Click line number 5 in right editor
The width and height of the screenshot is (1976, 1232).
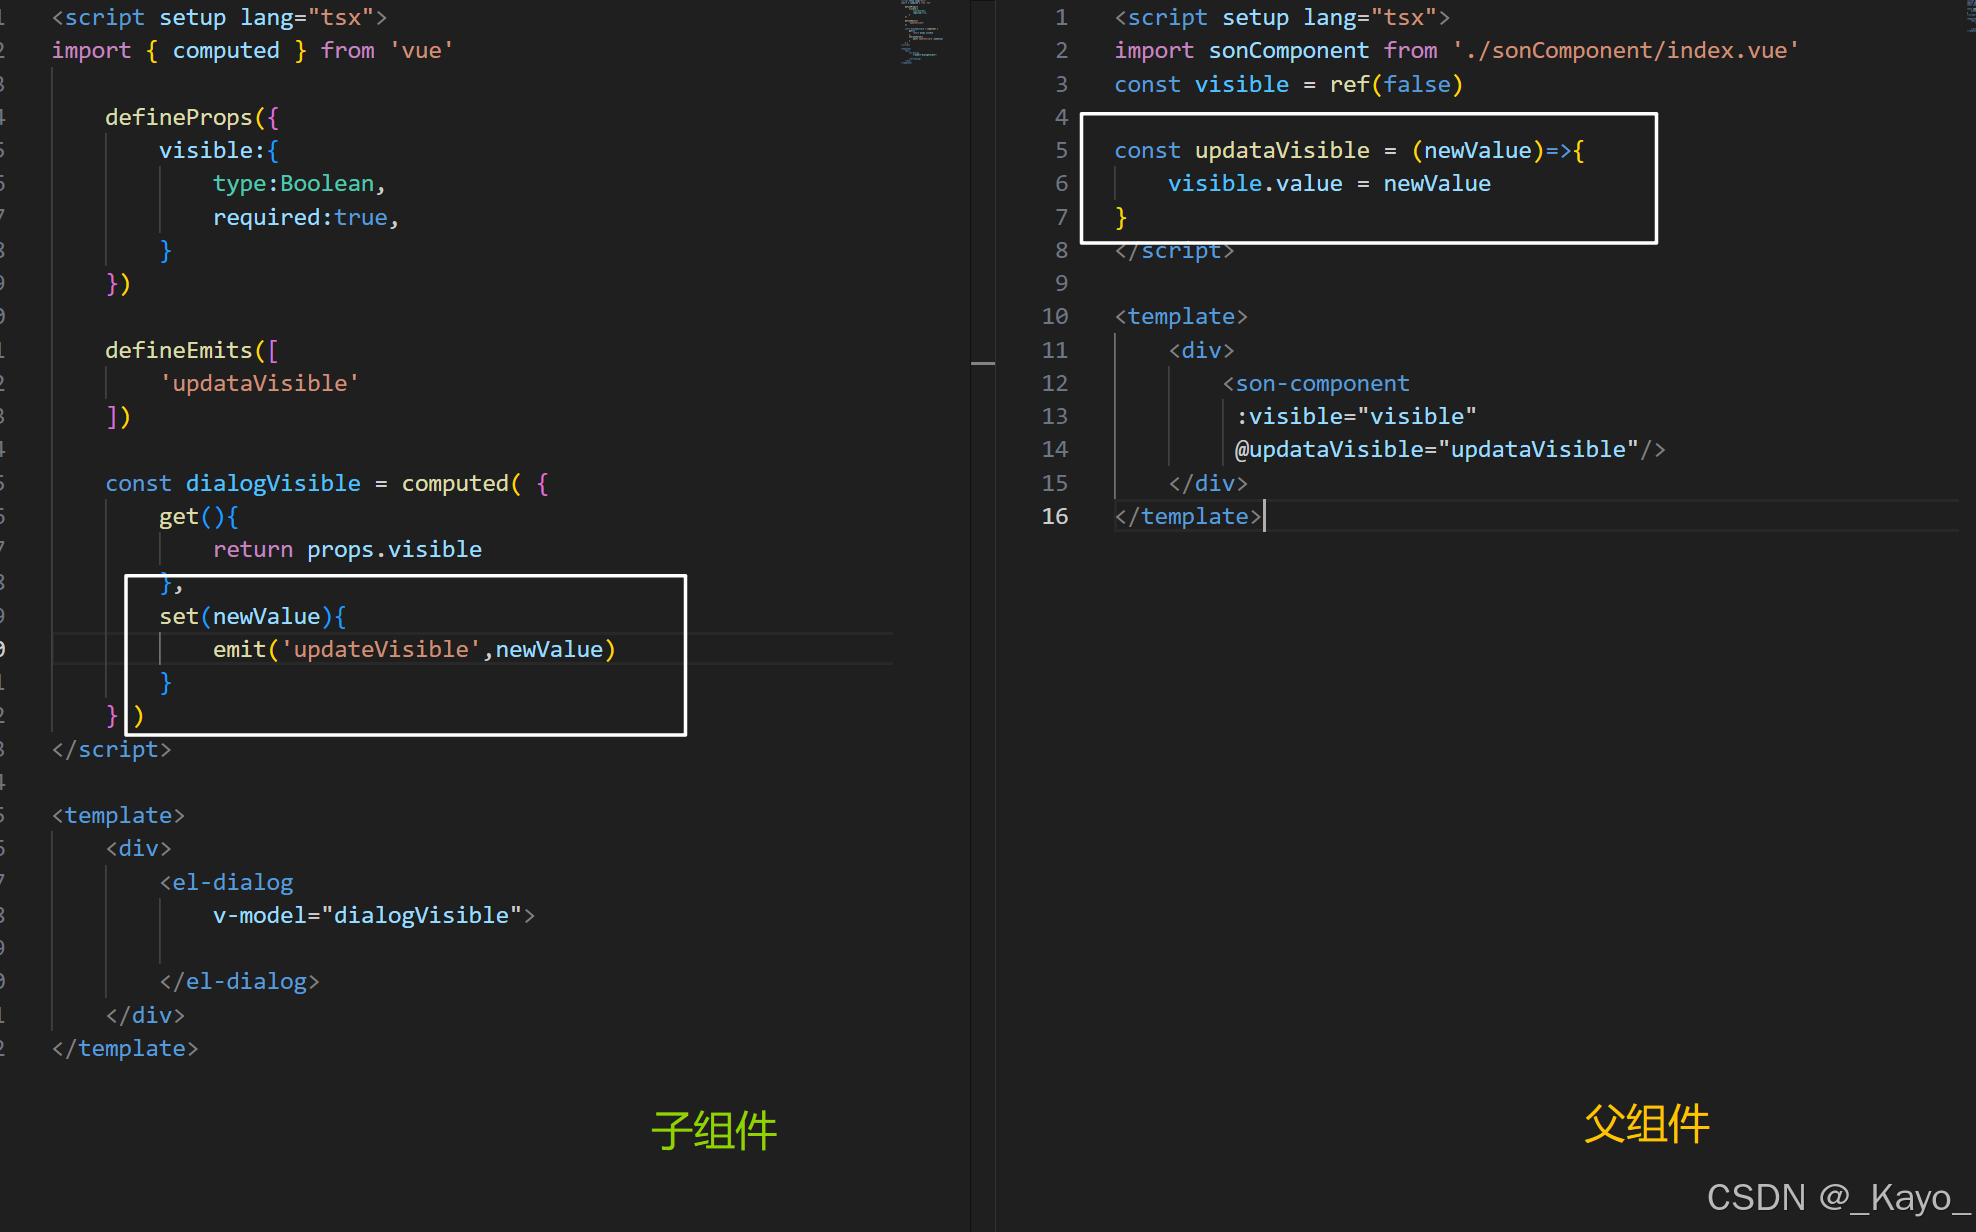(1061, 150)
